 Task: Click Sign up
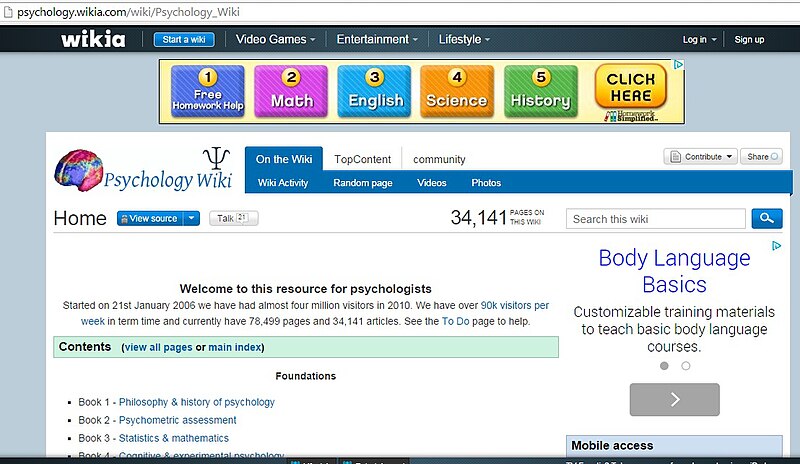(x=749, y=39)
